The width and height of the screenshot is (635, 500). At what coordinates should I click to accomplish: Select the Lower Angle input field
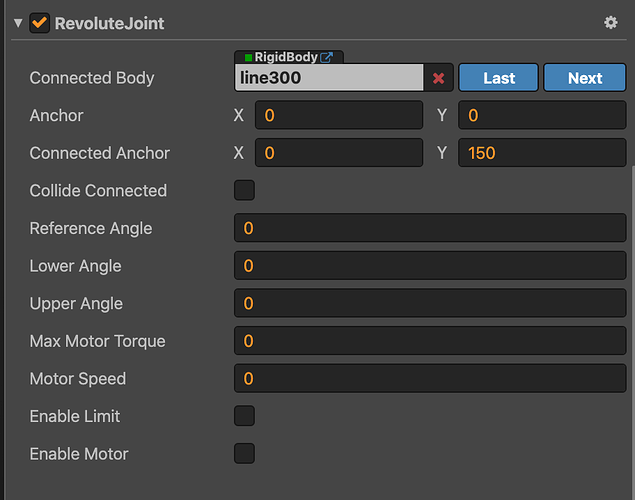[x=430, y=266]
